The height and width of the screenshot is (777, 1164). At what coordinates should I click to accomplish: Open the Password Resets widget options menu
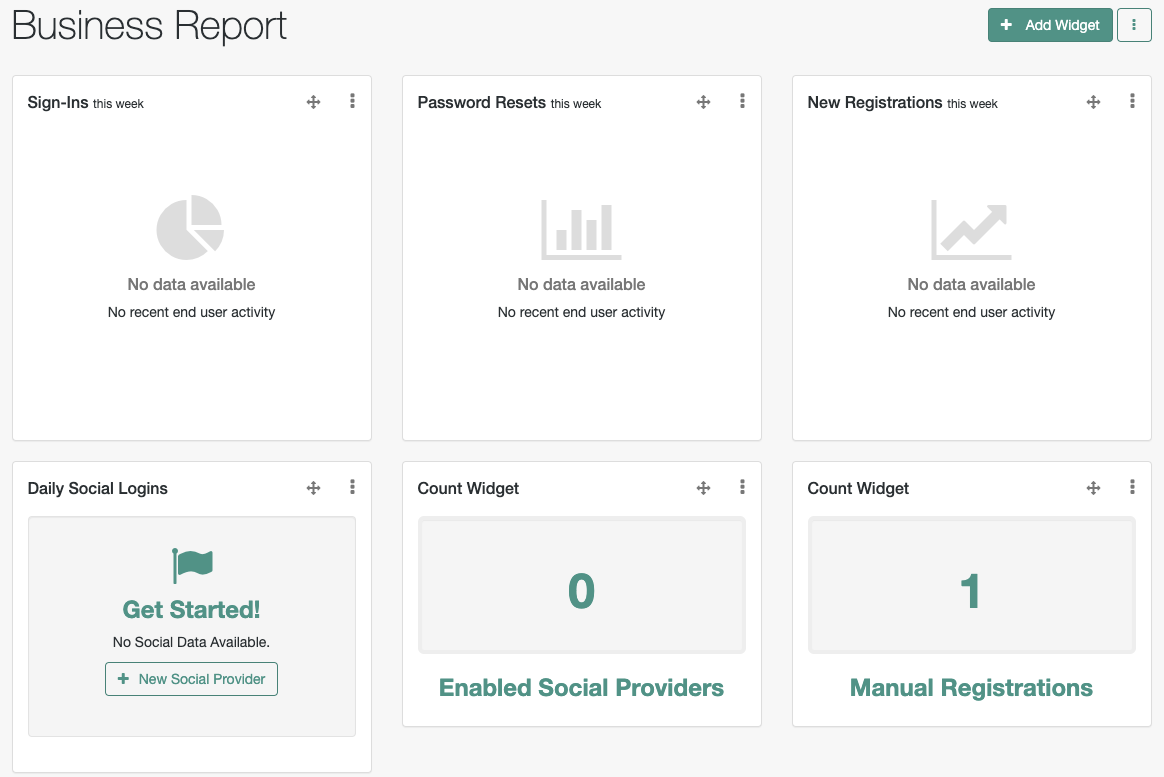(x=742, y=101)
